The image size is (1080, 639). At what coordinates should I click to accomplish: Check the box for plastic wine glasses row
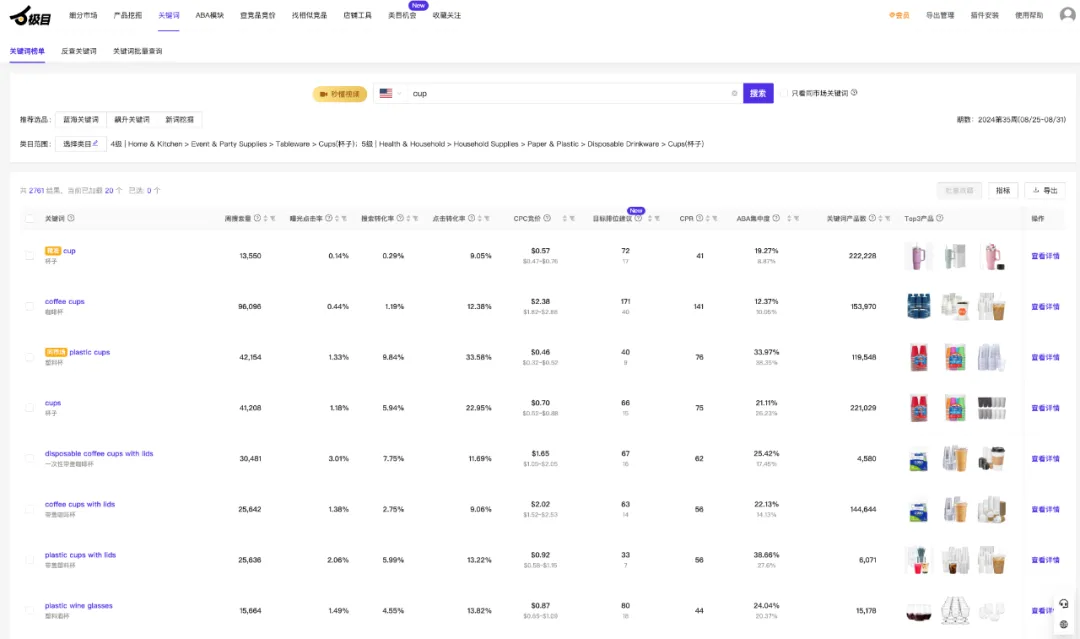click(30, 611)
